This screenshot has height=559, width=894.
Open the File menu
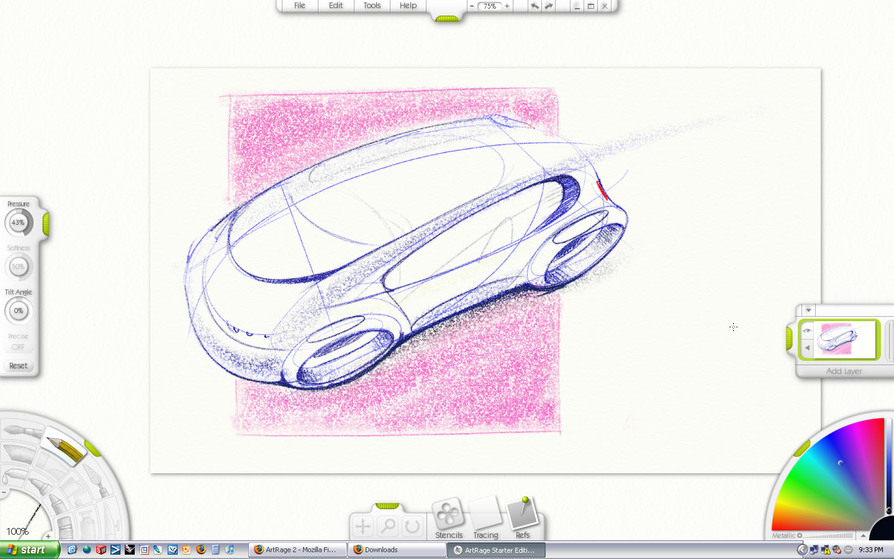pyautogui.click(x=299, y=6)
